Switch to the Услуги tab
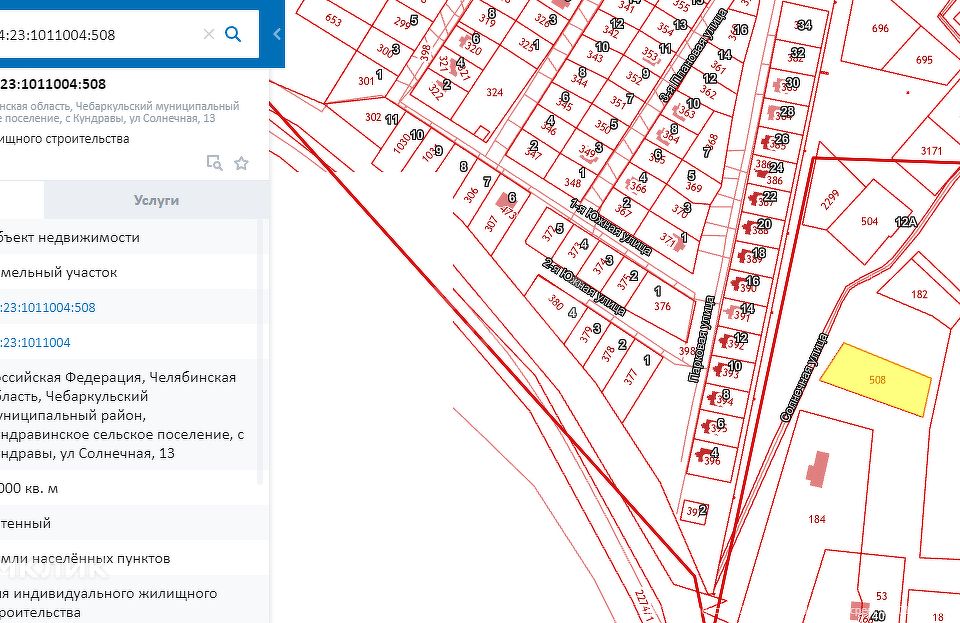The height and width of the screenshot is (623, 960). (157, 200)
